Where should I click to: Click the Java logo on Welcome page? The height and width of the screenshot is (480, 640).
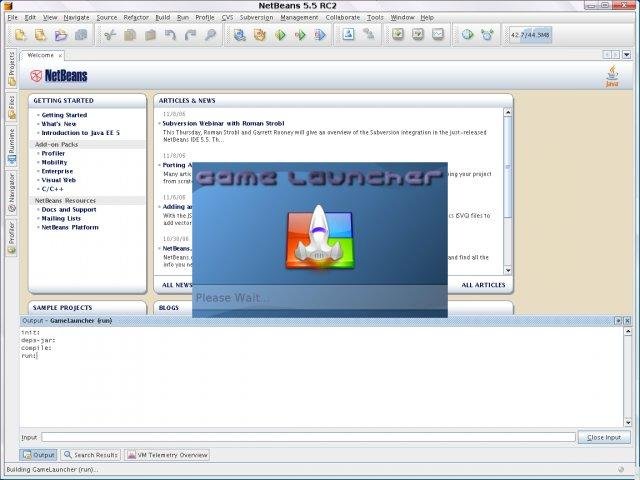612,76
